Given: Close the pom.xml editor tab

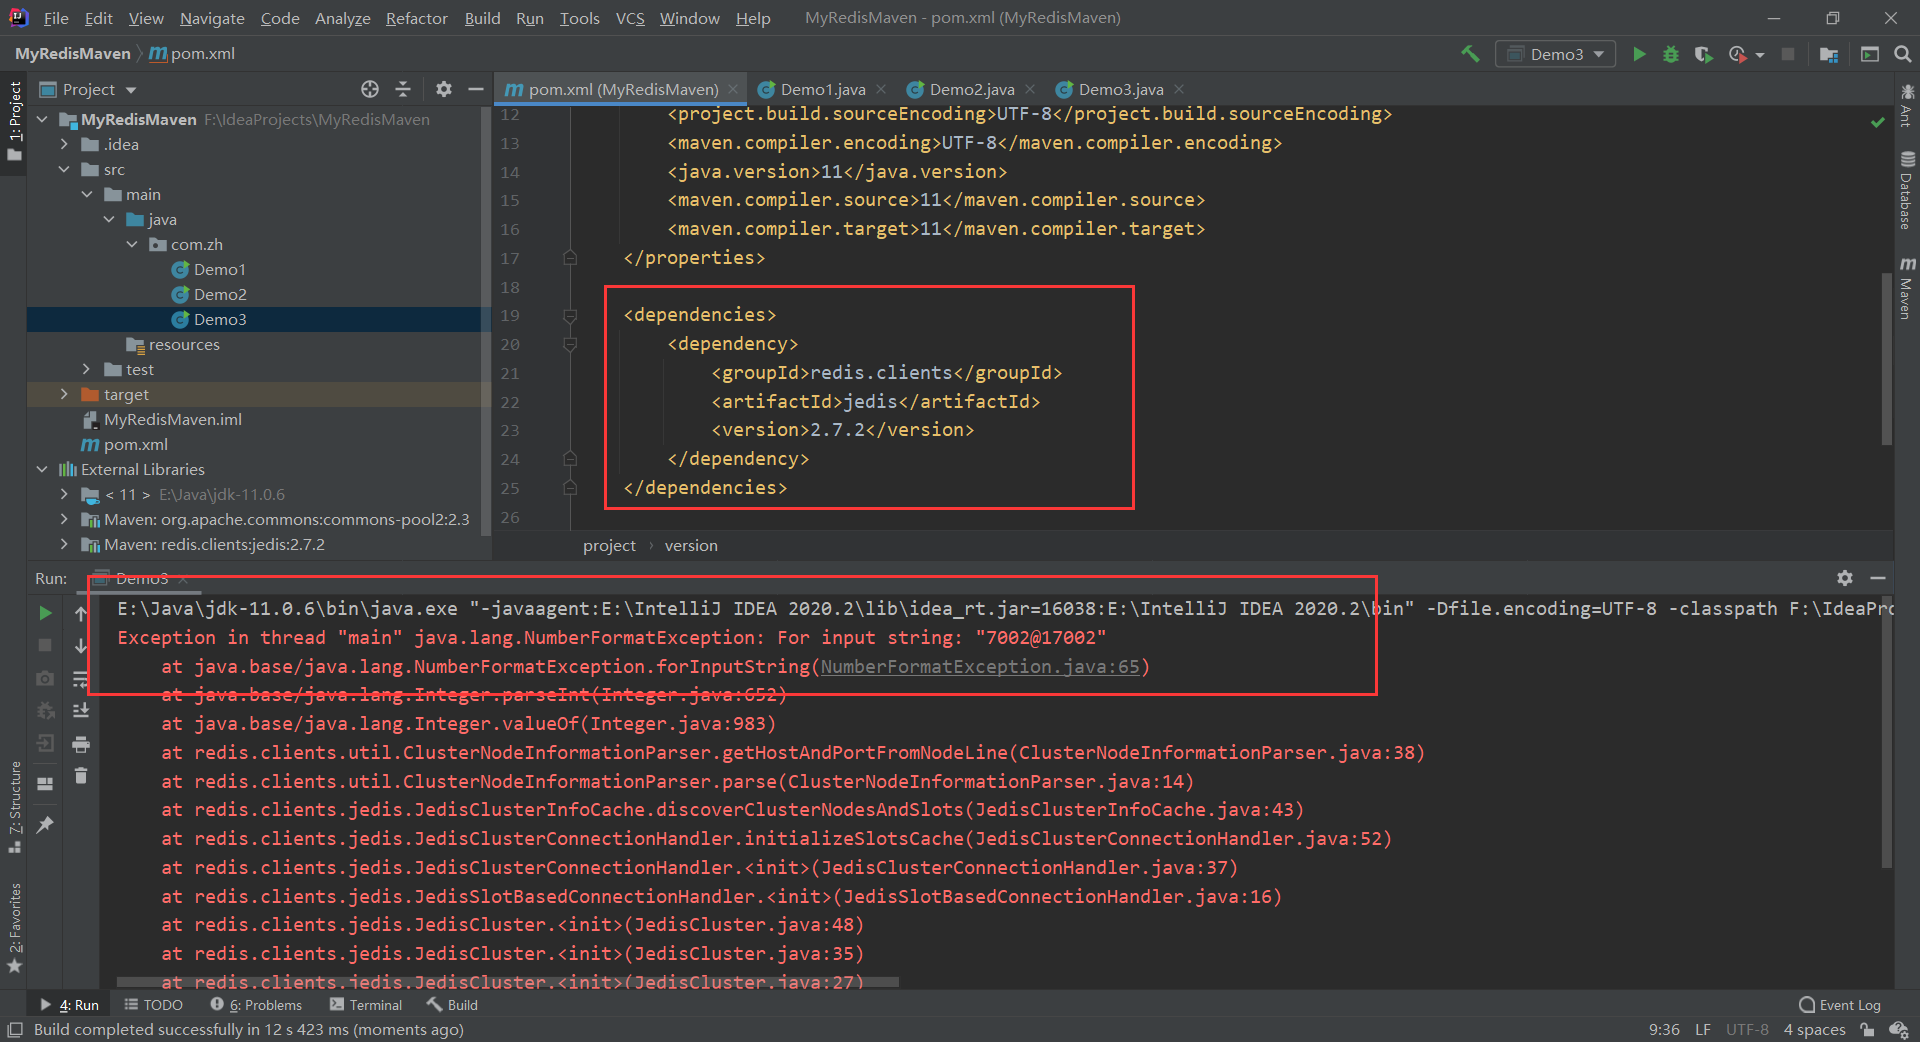Looking at the screenshot, I should pyautogui.click(x=733, y=89).
